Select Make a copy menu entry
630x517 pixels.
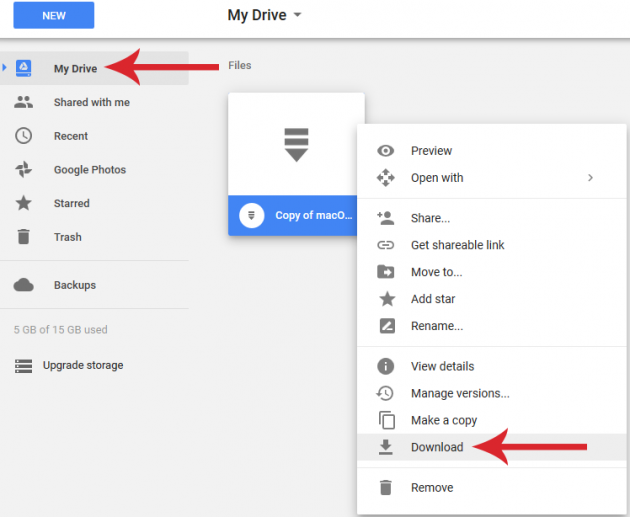pyautogui.click(x=443, y=420)
